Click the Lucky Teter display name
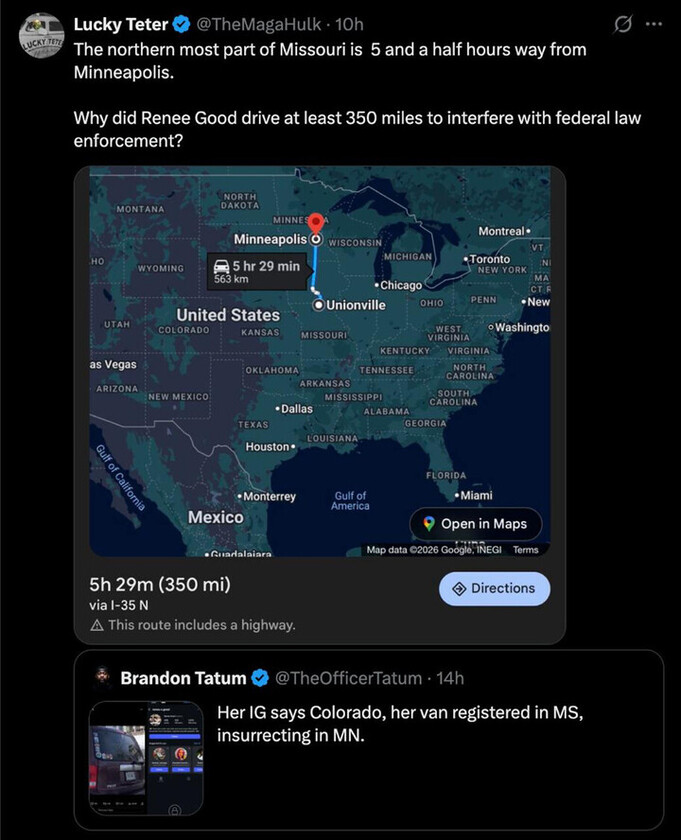 [x=120, y=24]
